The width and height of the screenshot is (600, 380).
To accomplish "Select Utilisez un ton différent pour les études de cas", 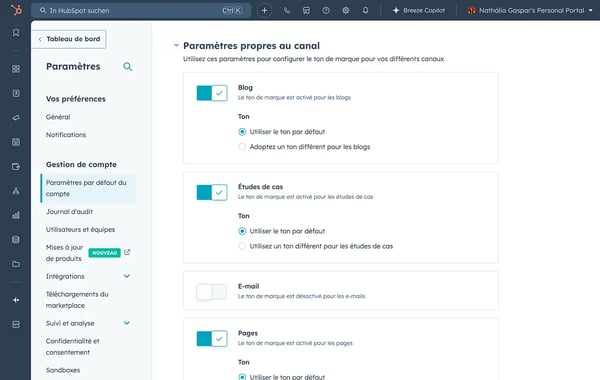I will [242, 246].
